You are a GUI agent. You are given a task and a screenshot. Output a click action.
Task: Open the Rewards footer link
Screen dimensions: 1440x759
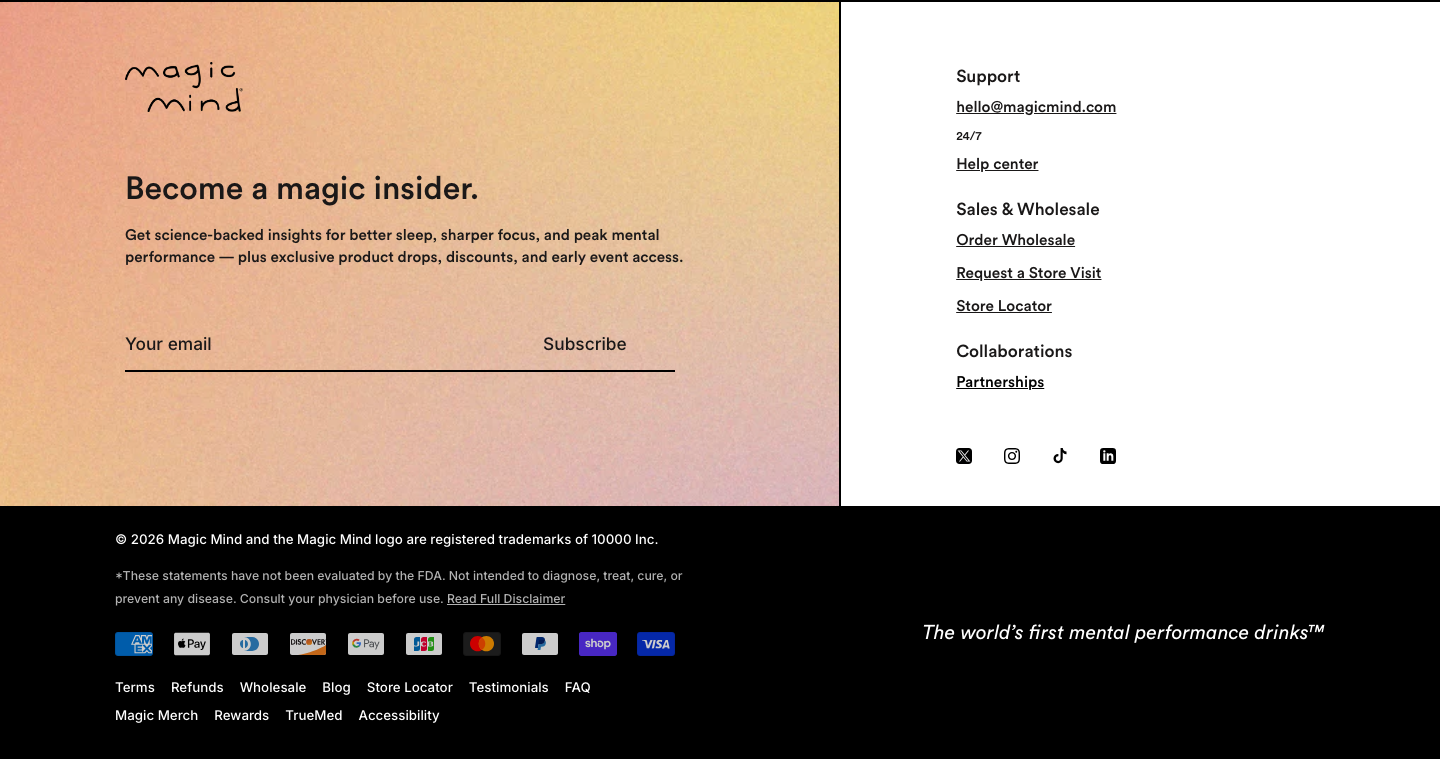click(241, 716)
